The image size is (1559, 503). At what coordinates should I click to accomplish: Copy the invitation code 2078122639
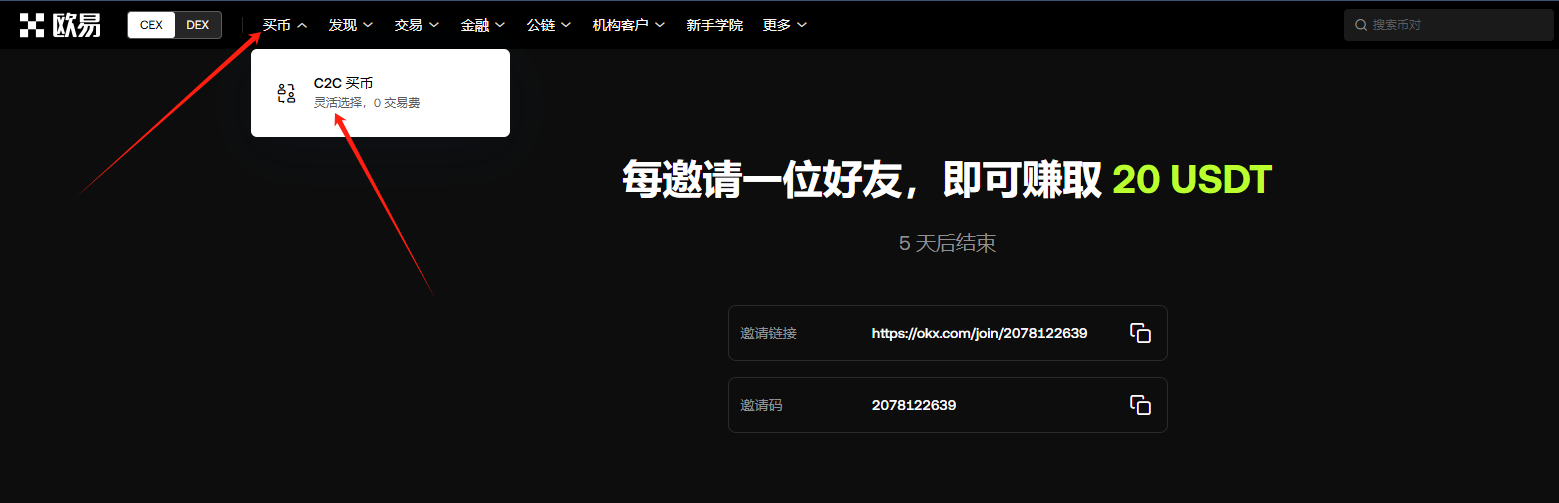click(x=1140, y=405)
